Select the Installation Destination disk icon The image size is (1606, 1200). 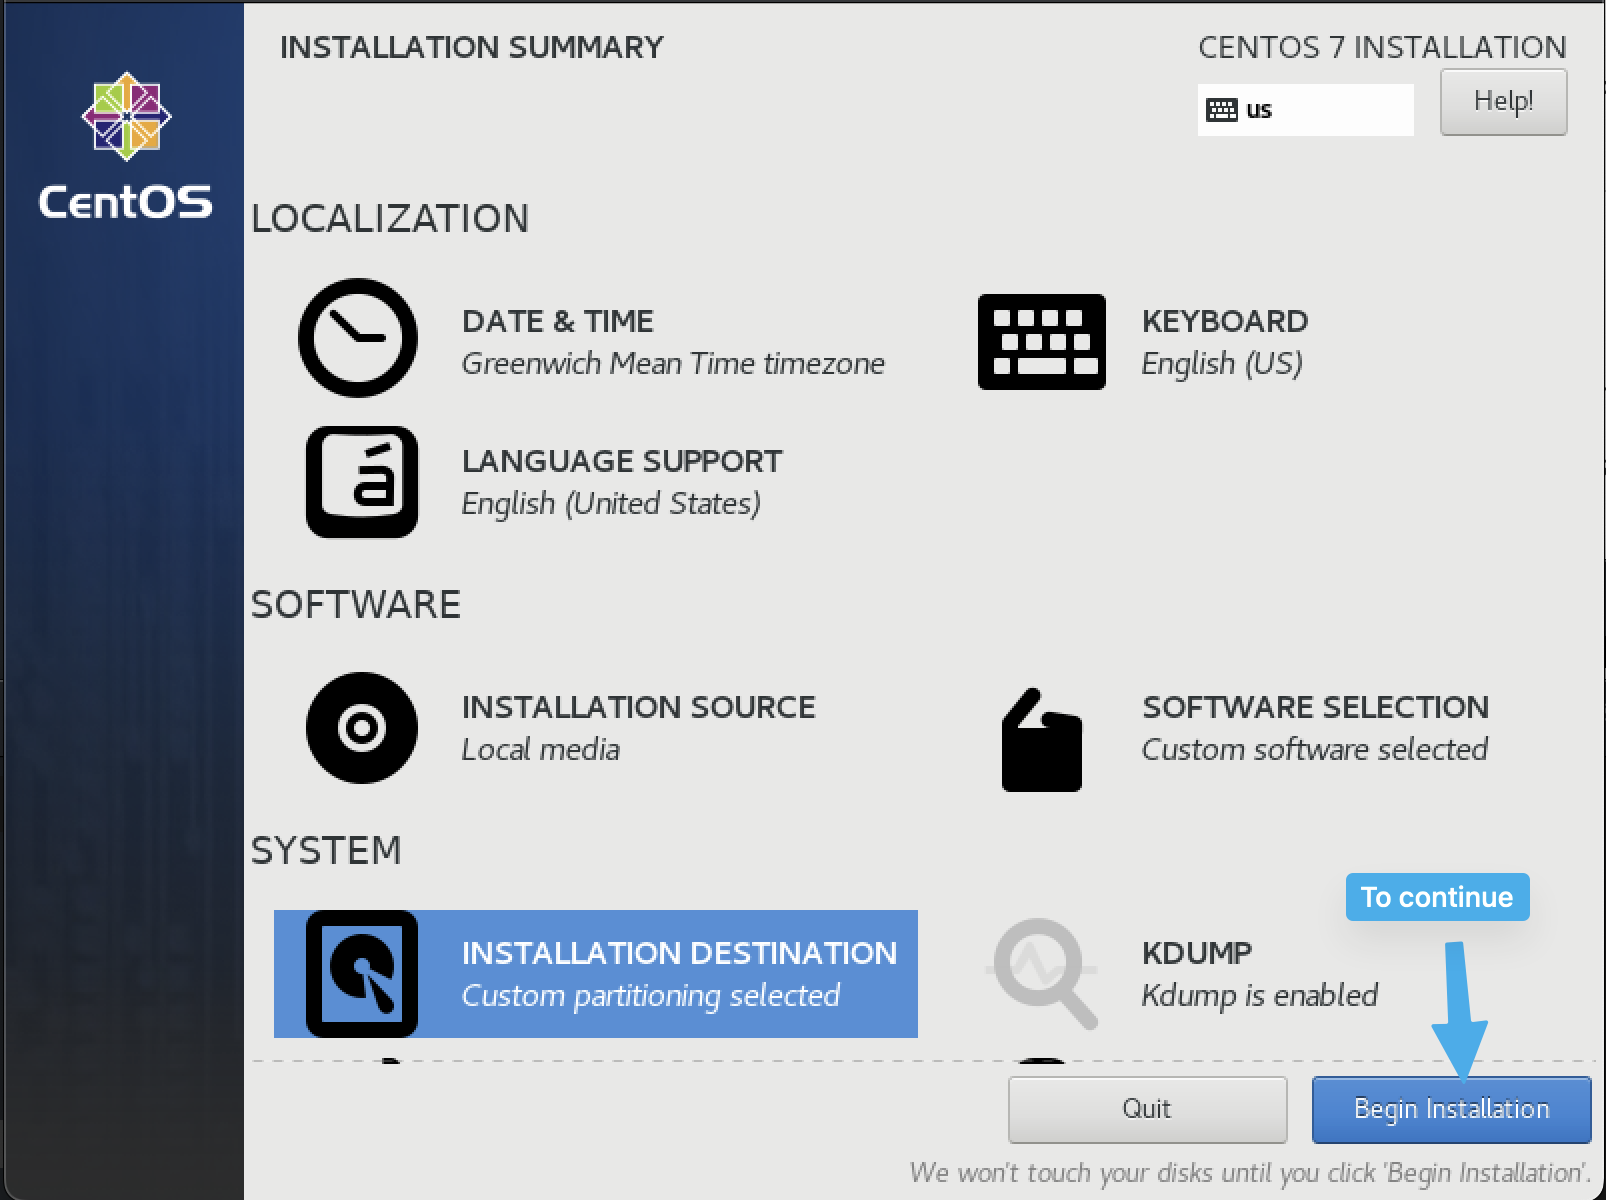(362, 973)
